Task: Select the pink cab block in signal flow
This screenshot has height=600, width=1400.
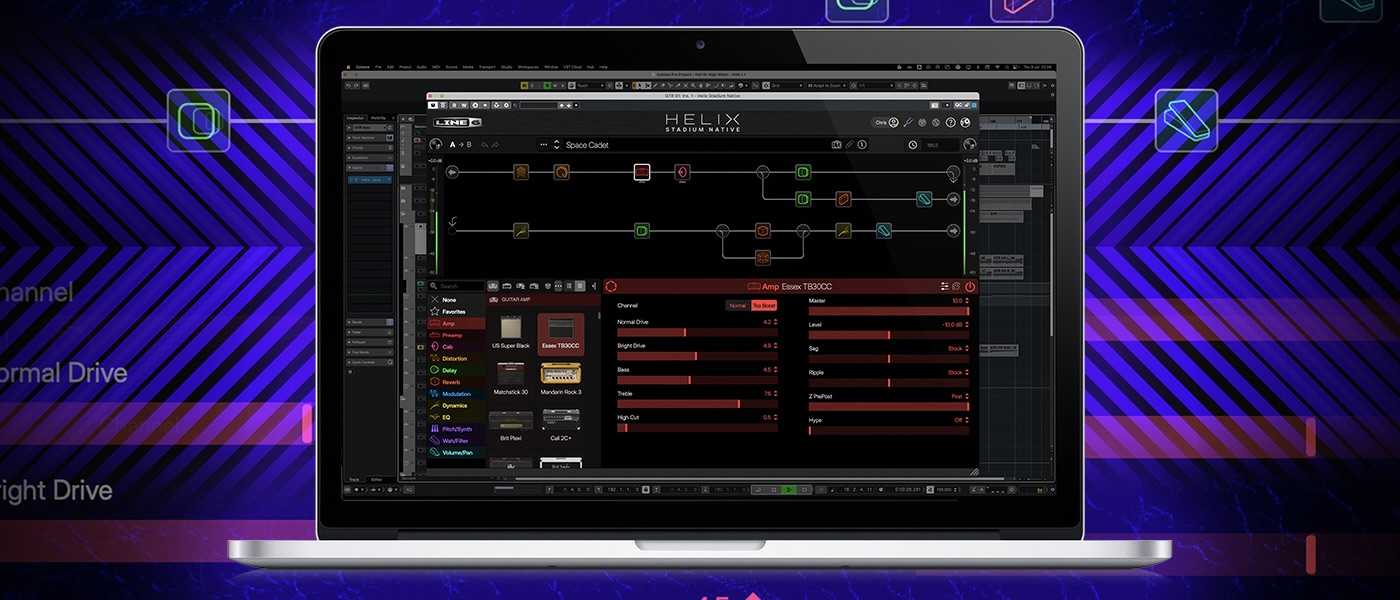Action: click(x=682, y=173)
